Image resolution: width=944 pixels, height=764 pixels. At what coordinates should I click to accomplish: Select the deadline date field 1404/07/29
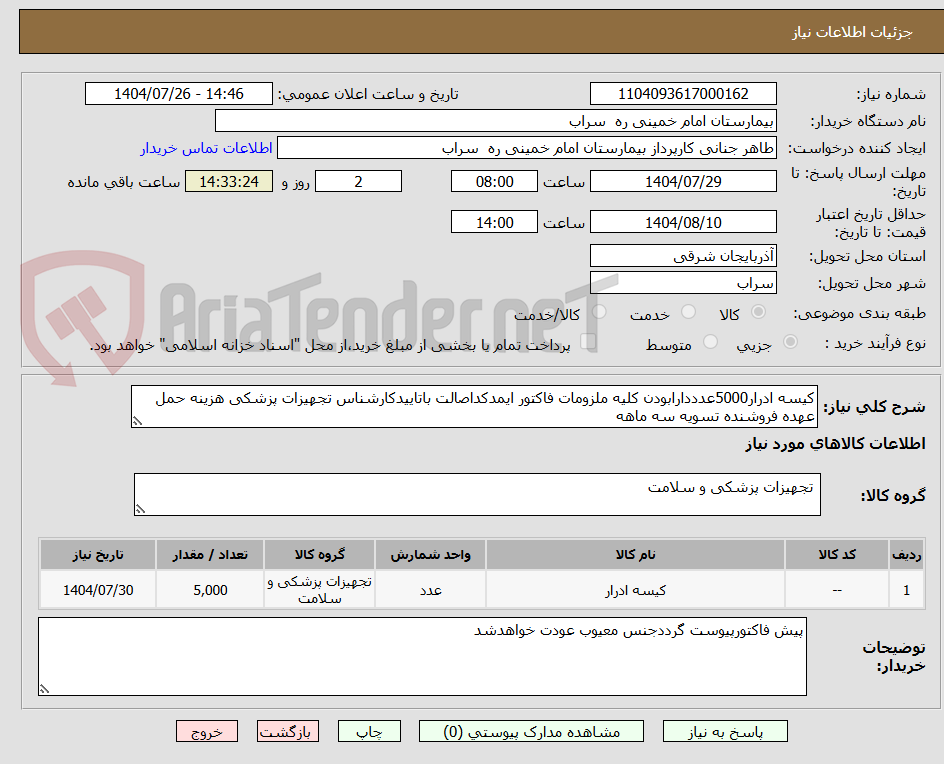[684, 181]
